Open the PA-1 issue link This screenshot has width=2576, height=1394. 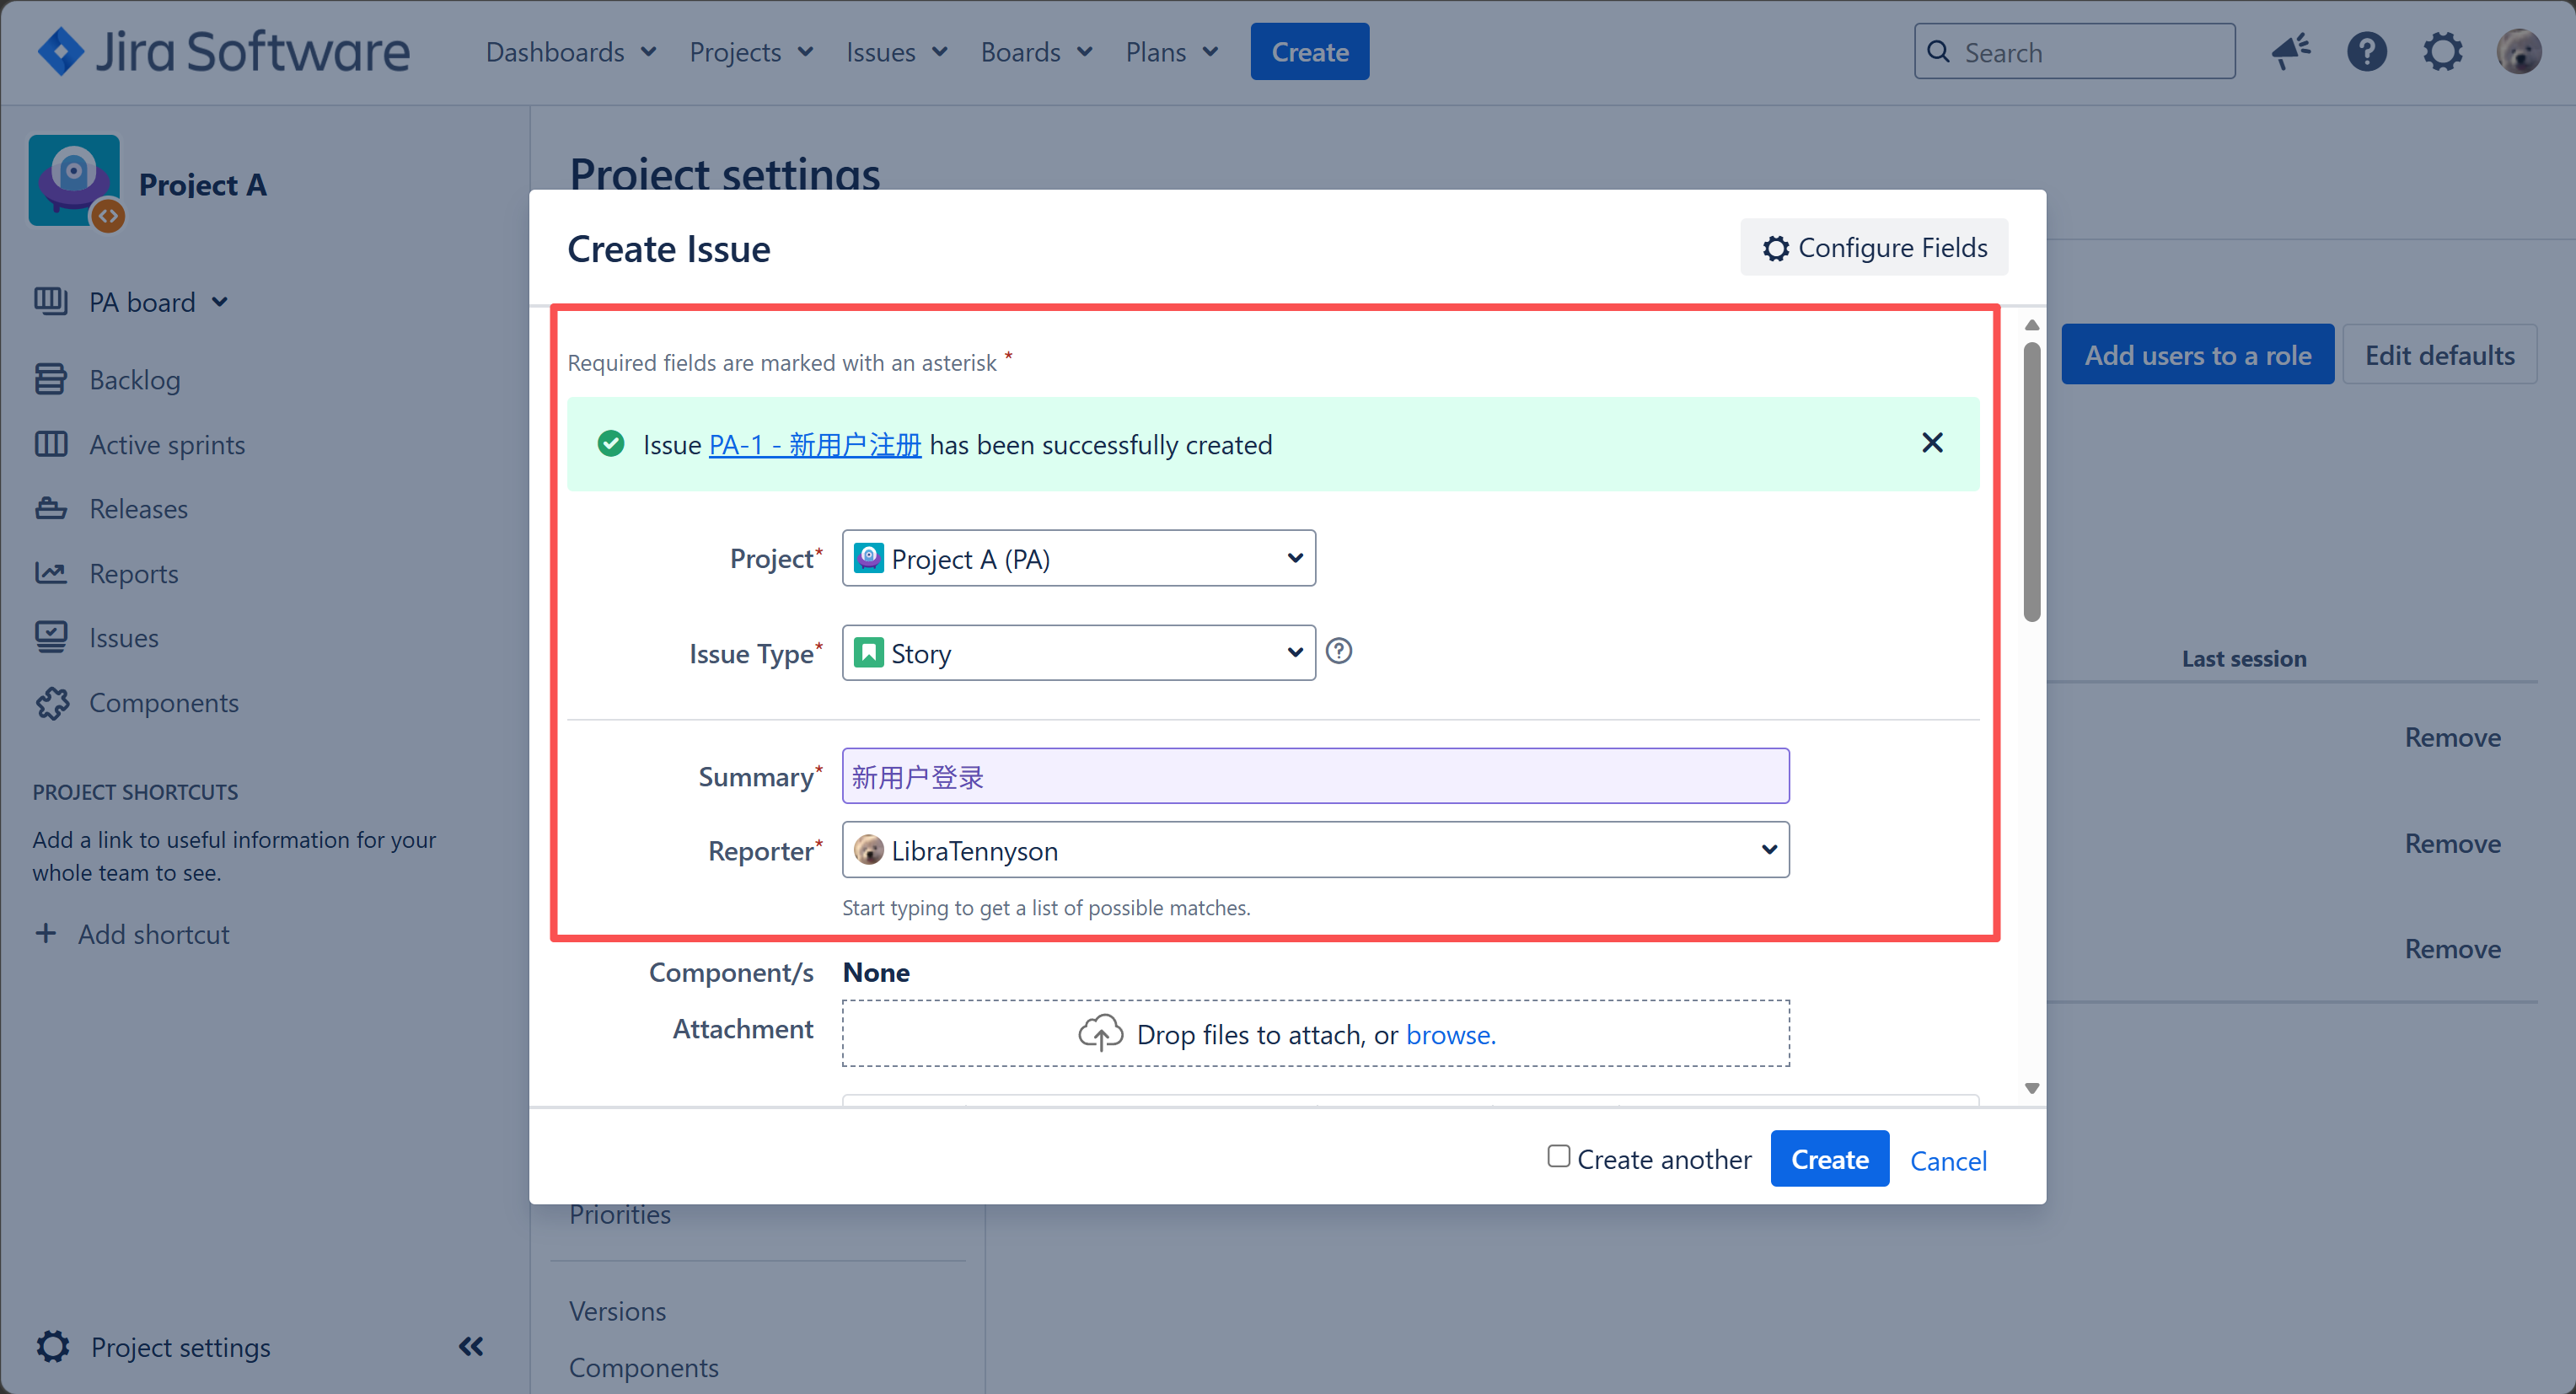pos(815,445)
